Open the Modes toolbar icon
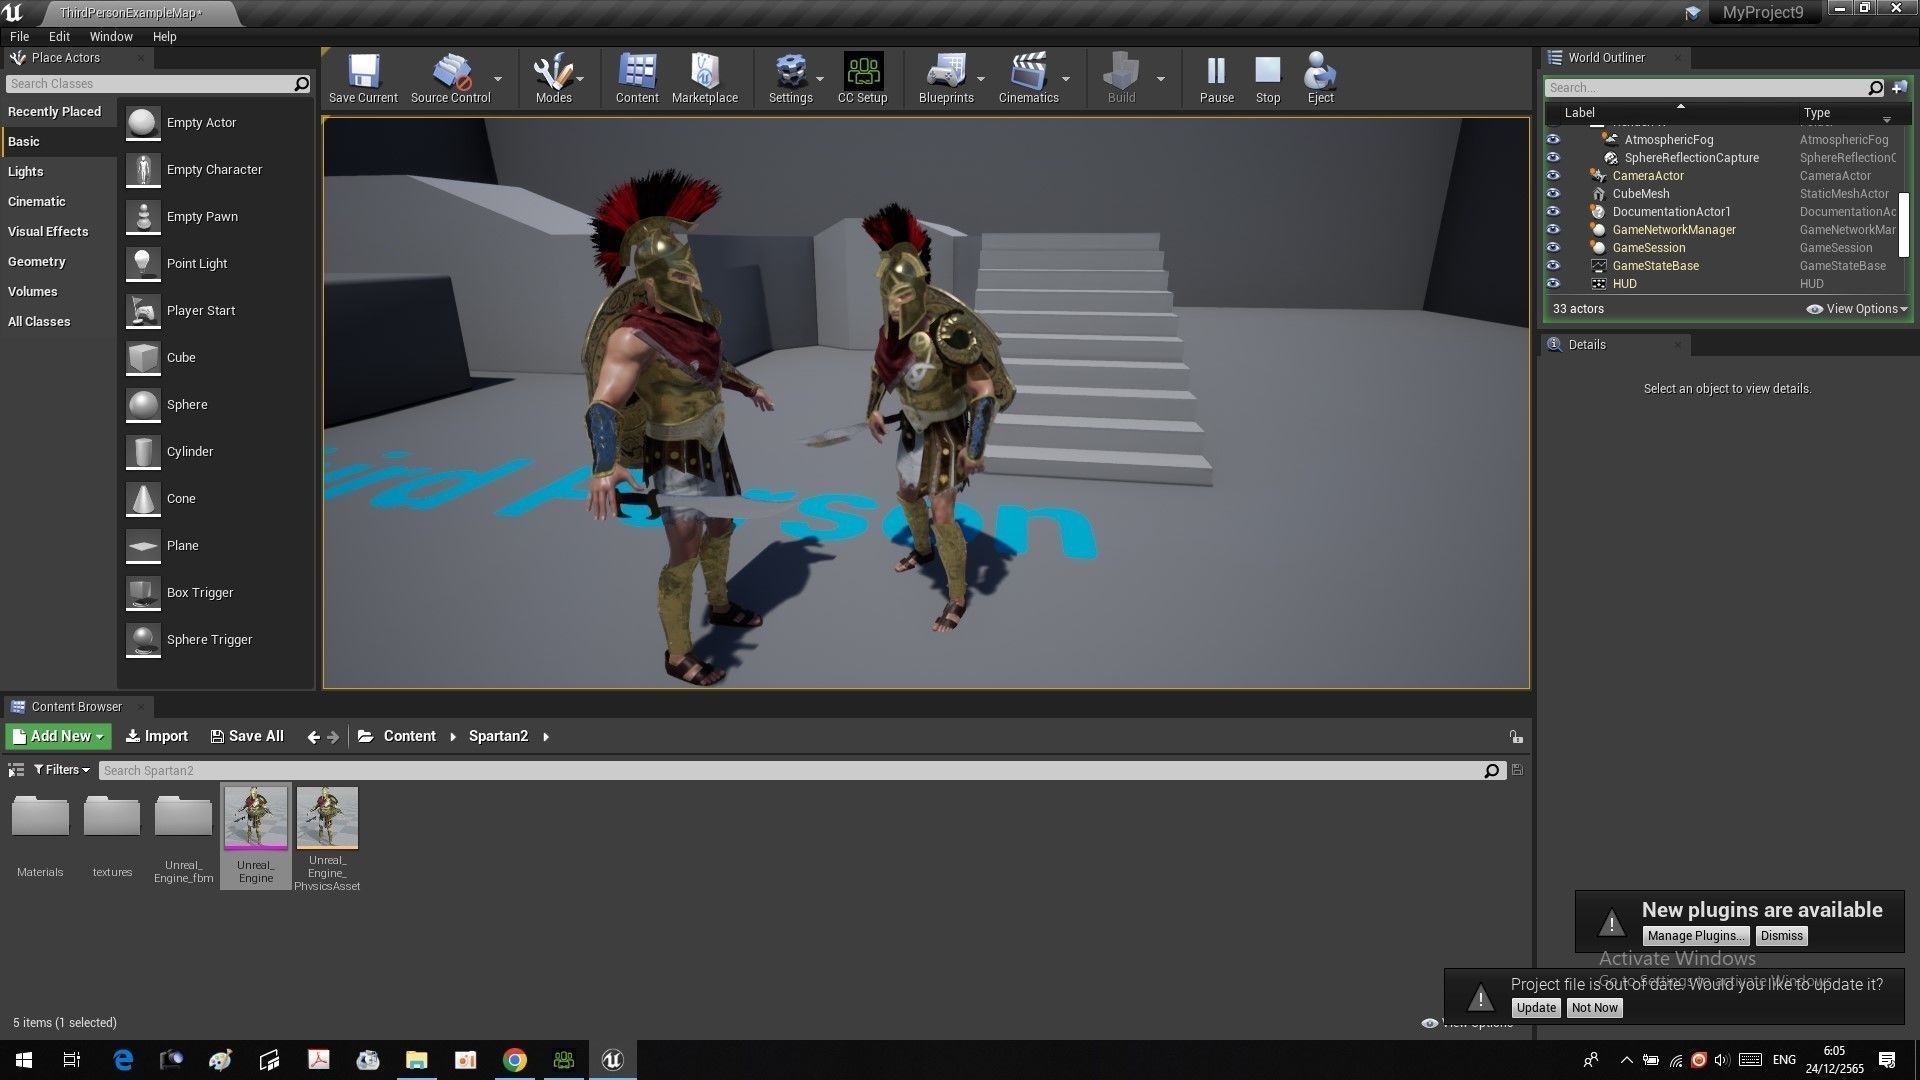This screenshot has height=1080, width=1920. click(x=553, y=78)
